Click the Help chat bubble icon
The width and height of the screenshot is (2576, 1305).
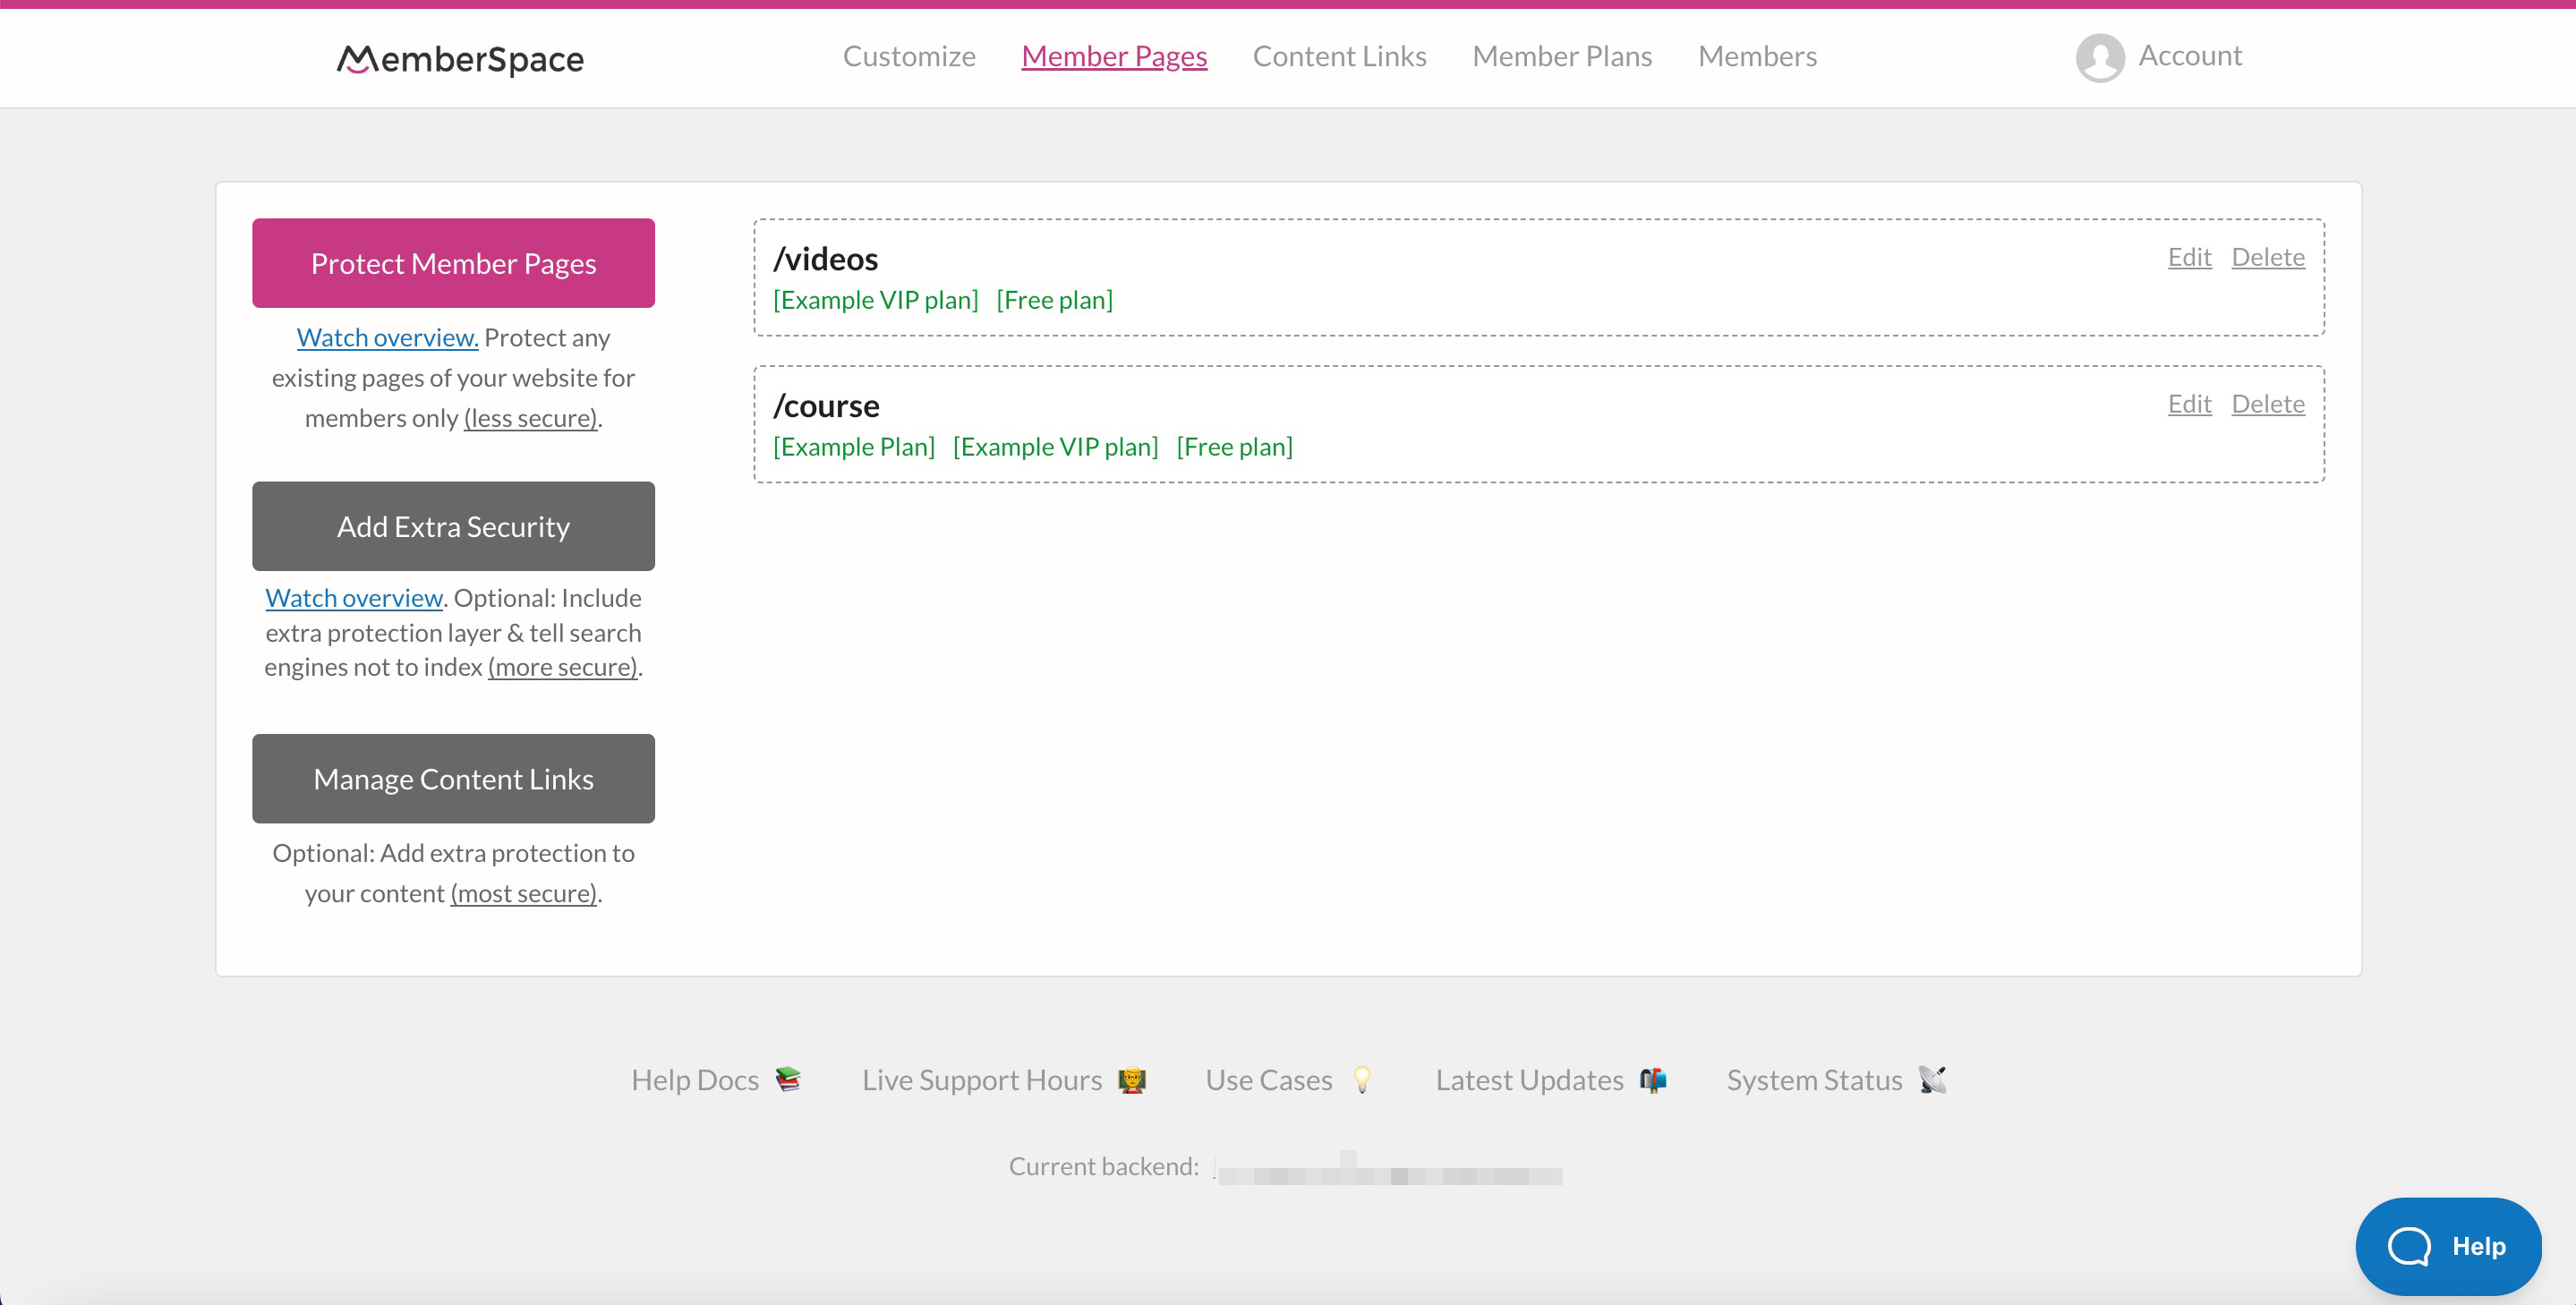click(x=2446, y=1245)
